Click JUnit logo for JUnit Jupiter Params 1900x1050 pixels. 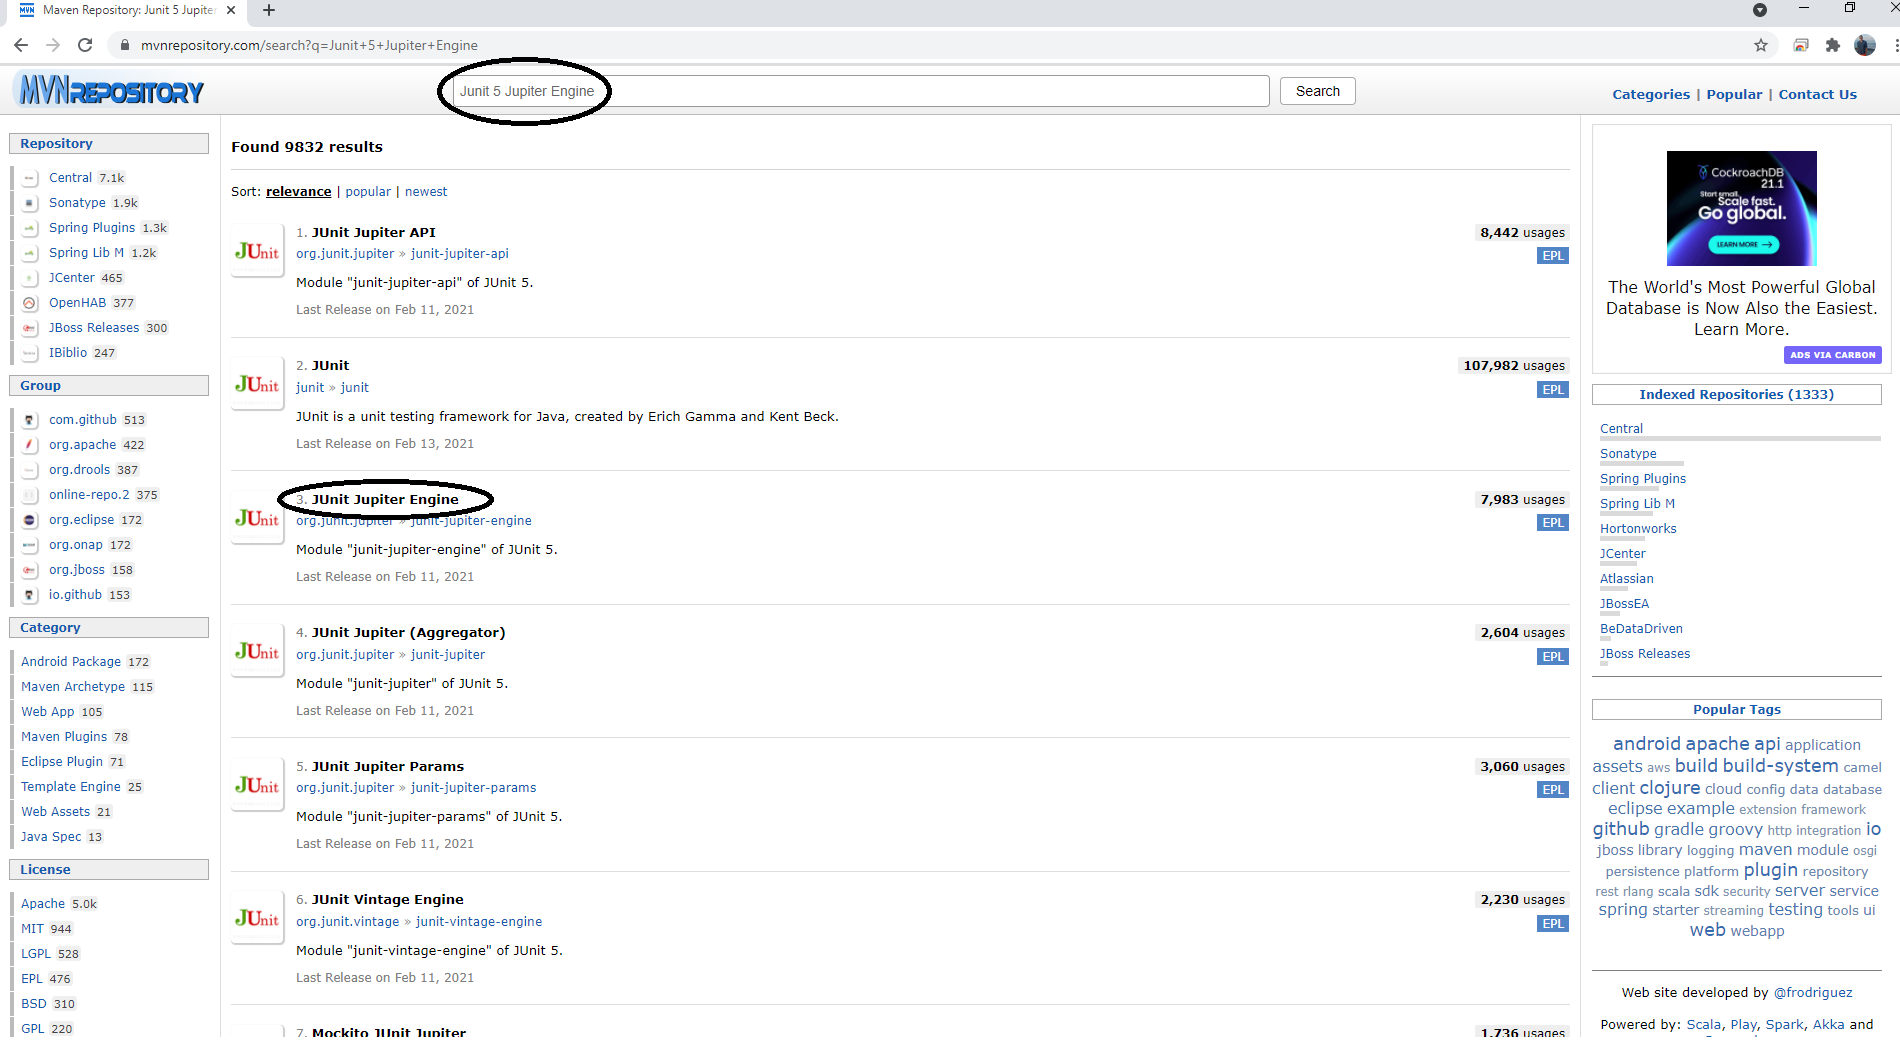pyautogui.click(x=257, y=785)
